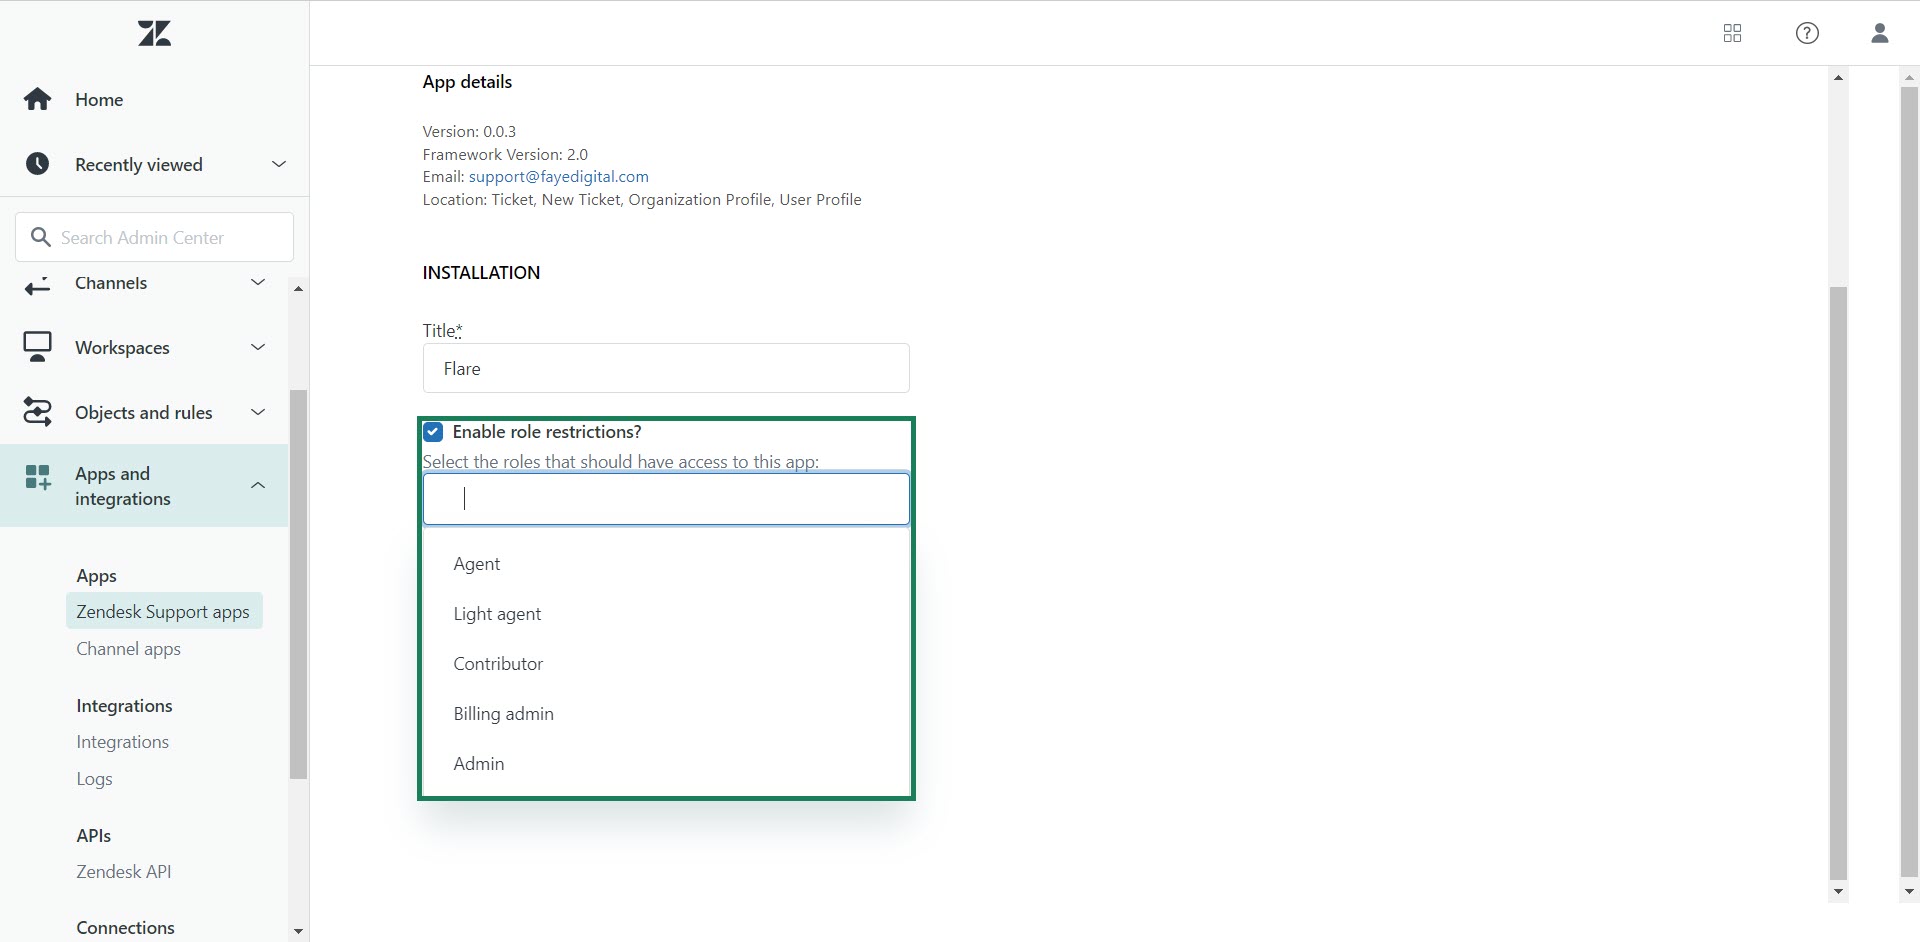Collapse Apps and integrations section

258,486
